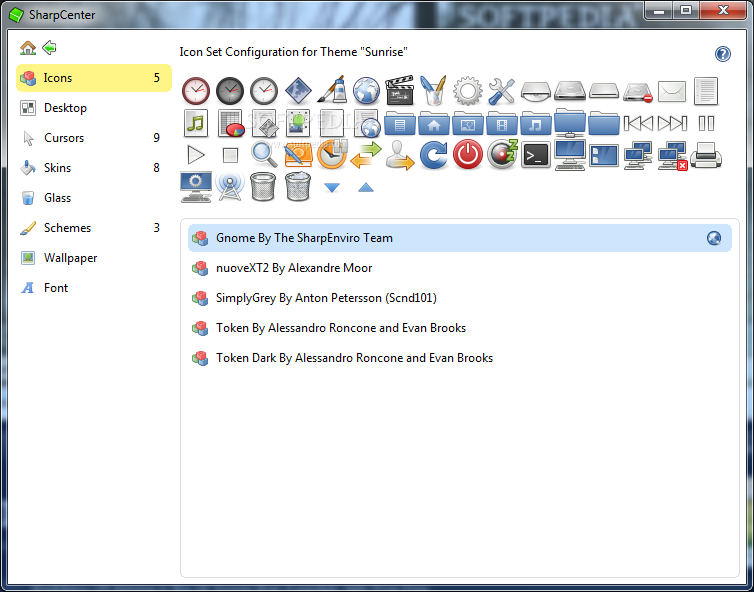Click the gear settings preview icon
Viewport: 754px width, 592px height.
point(468,91)
